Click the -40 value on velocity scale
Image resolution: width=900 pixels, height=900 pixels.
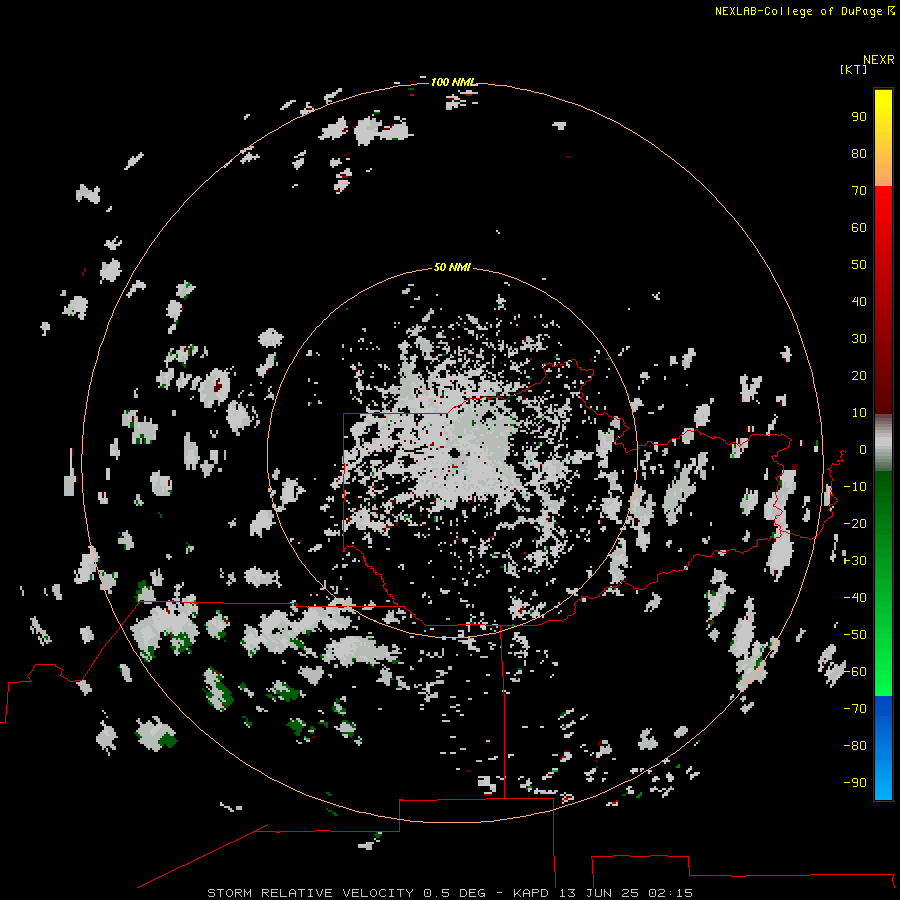coord(855,598)
